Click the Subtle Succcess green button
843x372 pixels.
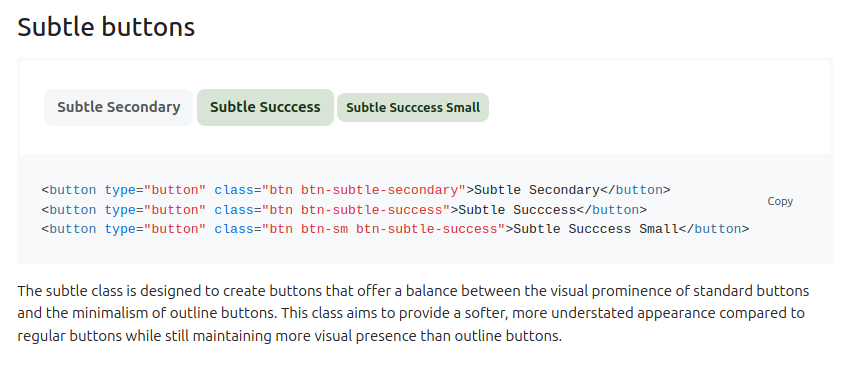265,108
